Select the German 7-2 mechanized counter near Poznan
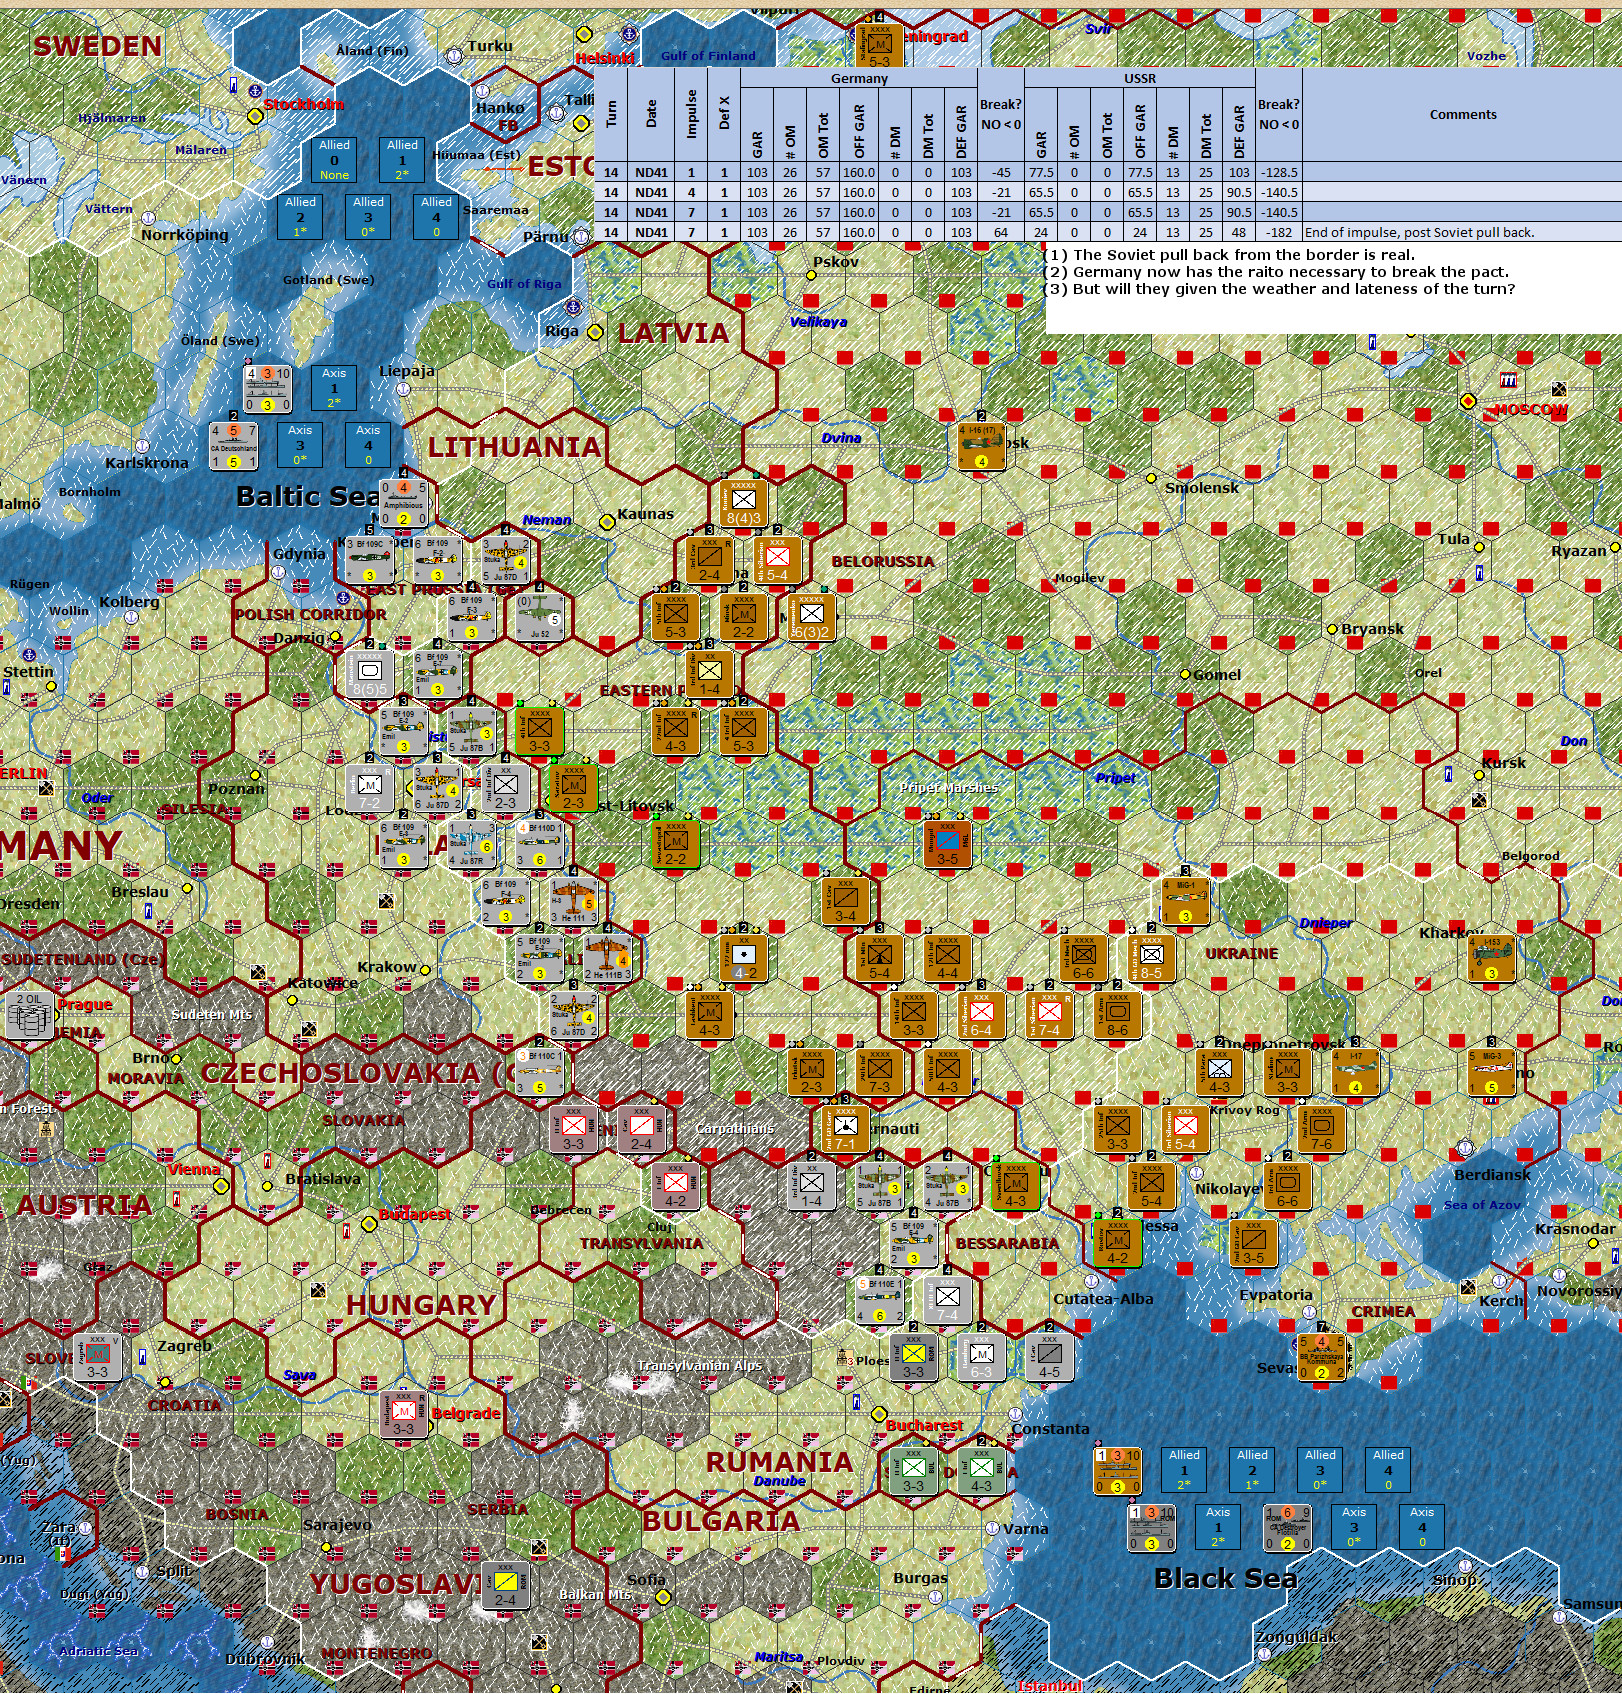Image resolution: width=1622 pixels, height=1694 pixels. click(x=369, y=789)
